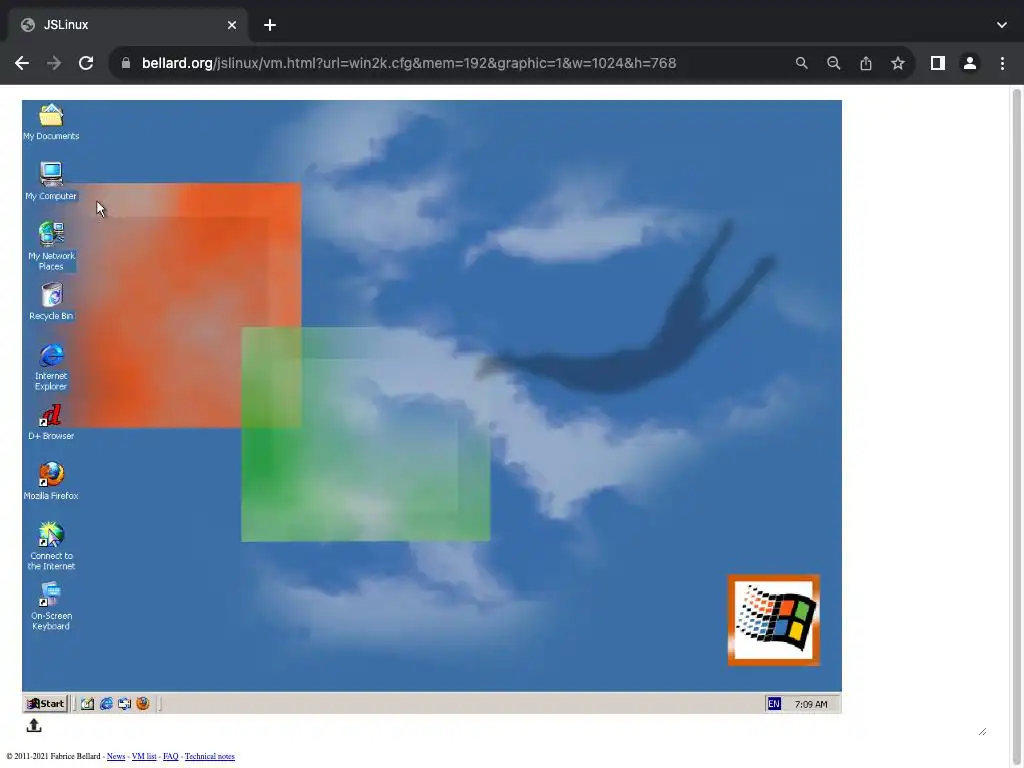
Task: Click the zoom-out magnifier icon
Action: tap(833, 63)
